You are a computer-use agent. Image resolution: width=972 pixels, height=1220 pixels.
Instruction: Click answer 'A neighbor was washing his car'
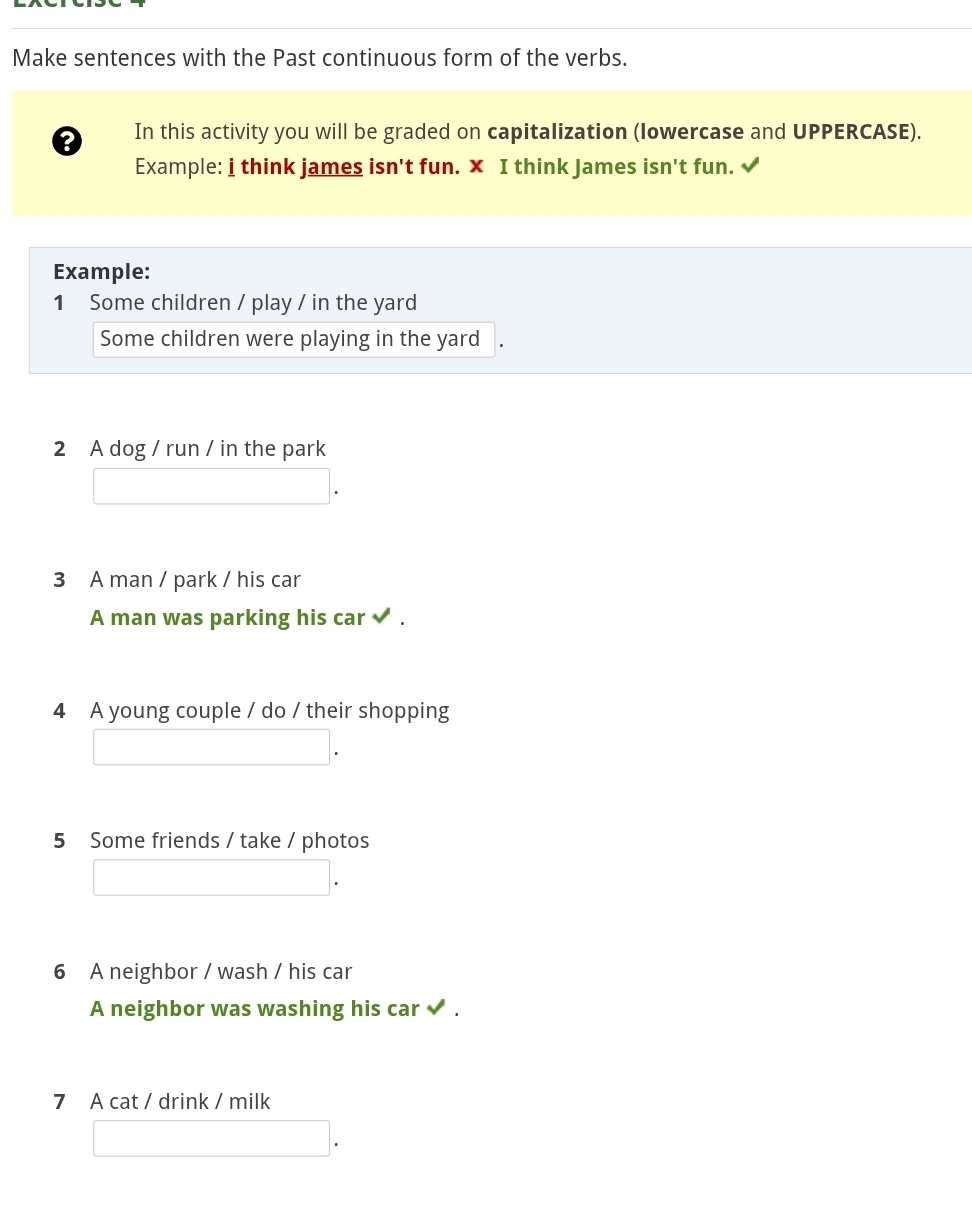coord(255,1009)
